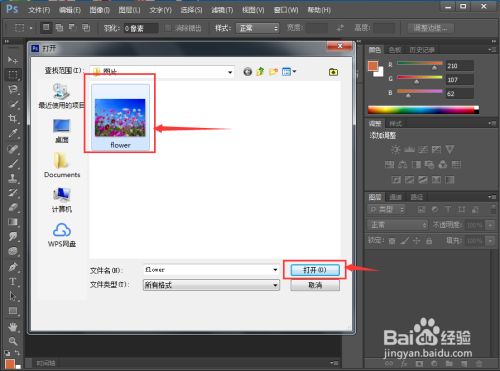Screen dimensions: 500x371
Task: Open the file type format dropdown
Action: coord(211,285)
